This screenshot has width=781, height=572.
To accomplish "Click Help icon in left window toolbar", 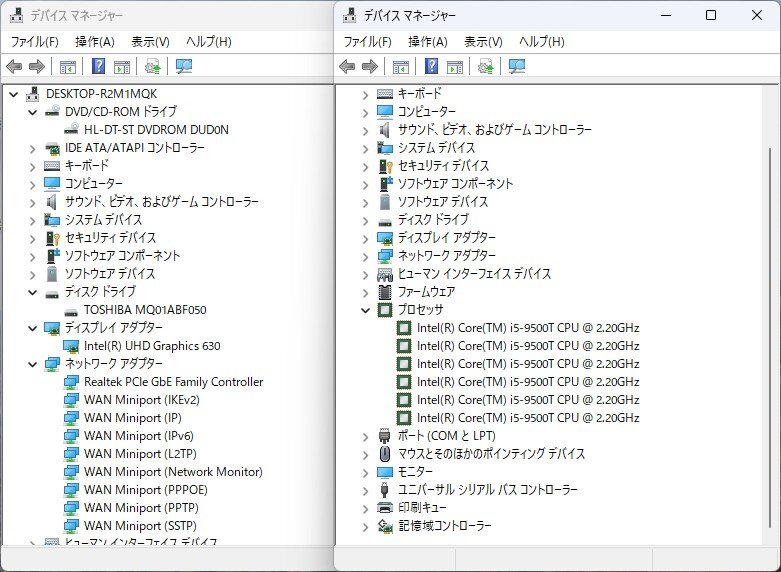I will (99, 66).
